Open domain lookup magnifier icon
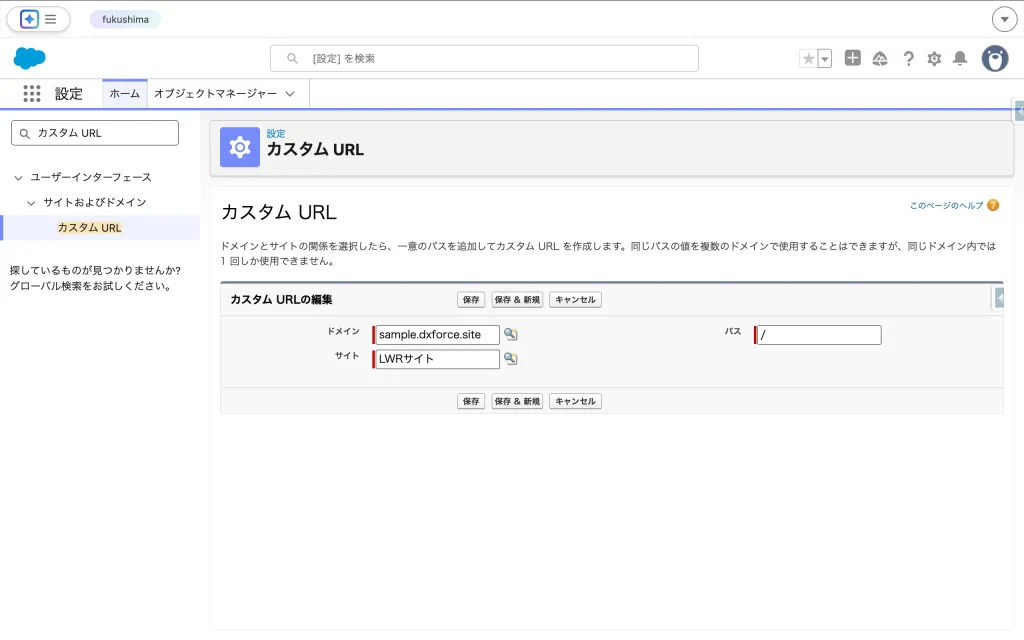 coord(510,335)
